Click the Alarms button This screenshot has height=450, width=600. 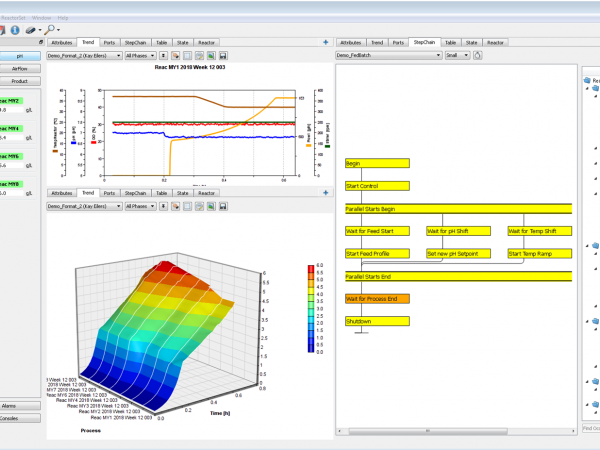[20, 406]
